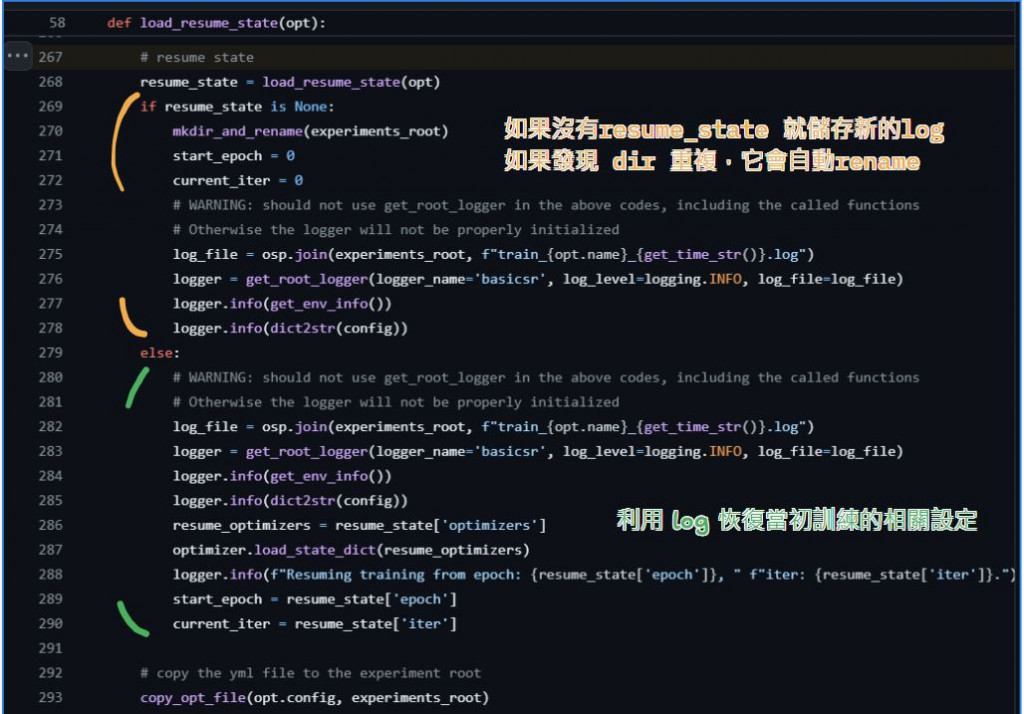This screenshot has width=1024, height=714.
Task: Click '# copy the yml file' comment
Action: [310, 673]
